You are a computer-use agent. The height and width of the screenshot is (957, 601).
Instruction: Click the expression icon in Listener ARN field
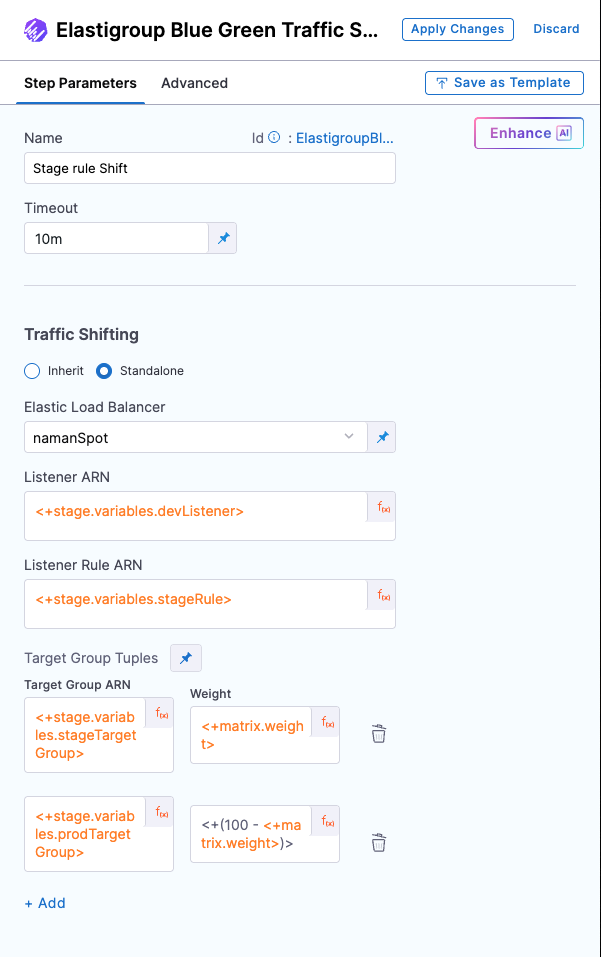point(384,508)
